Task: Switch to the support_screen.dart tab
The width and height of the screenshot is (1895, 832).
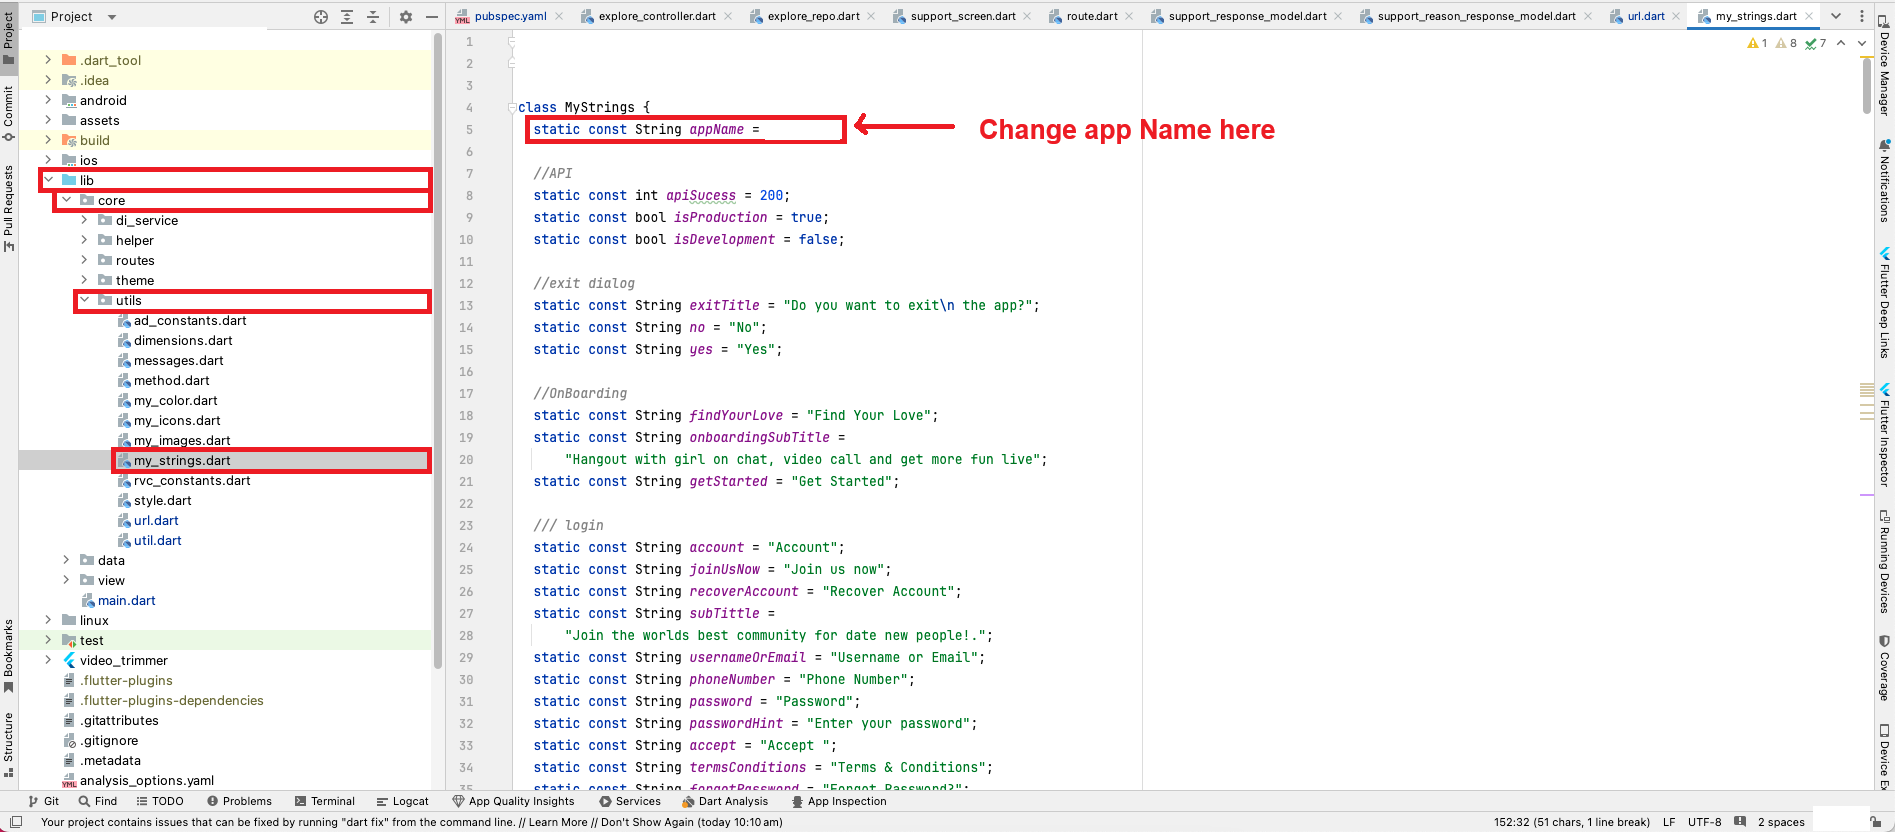Action: (x=962, y=16)
